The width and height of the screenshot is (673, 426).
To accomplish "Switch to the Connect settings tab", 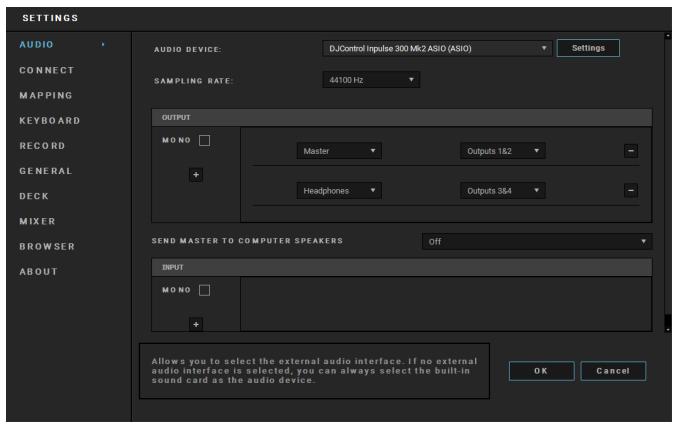I will [x=47, y=70].
